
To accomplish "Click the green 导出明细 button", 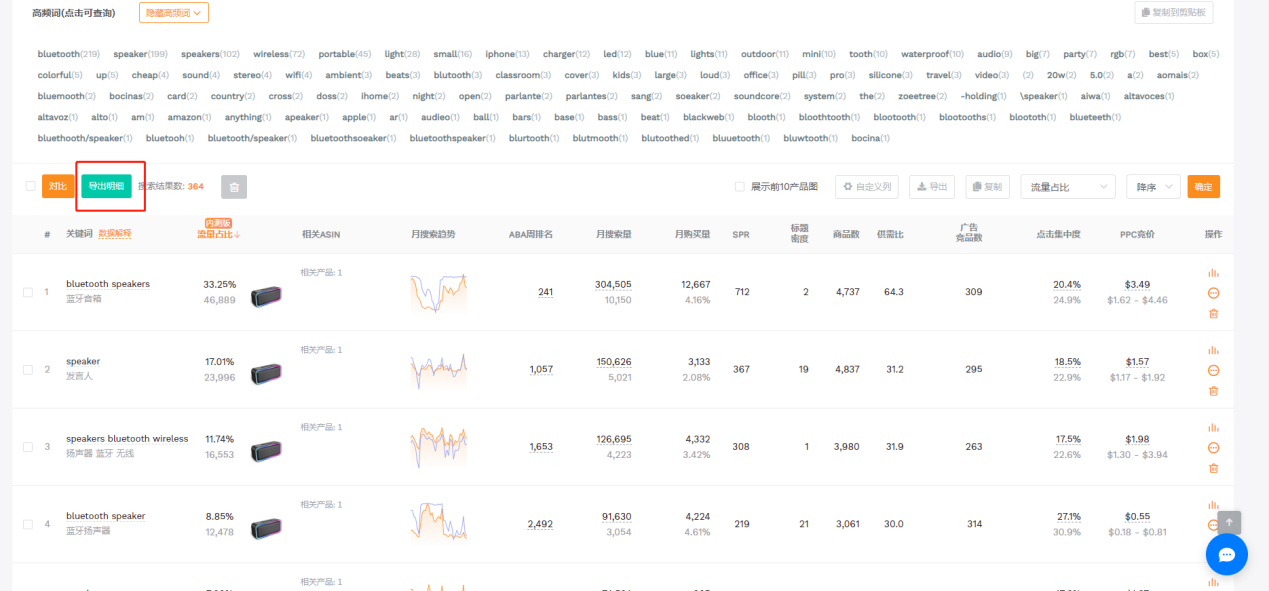I will [x=106, y=186].
